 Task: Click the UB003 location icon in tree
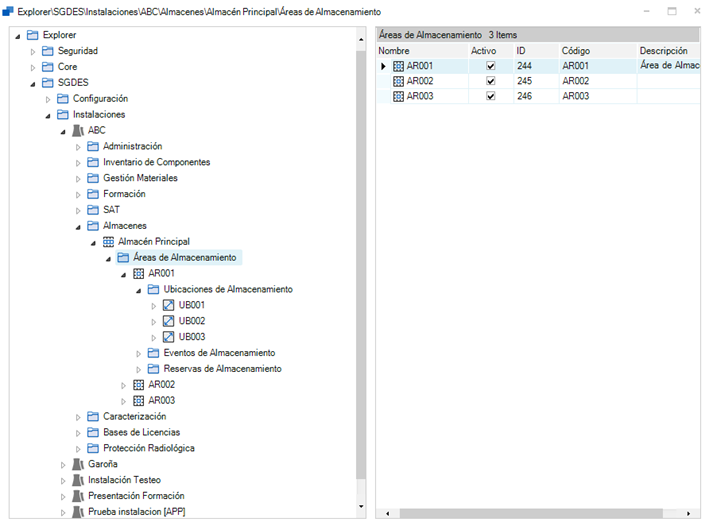point(168,337)
